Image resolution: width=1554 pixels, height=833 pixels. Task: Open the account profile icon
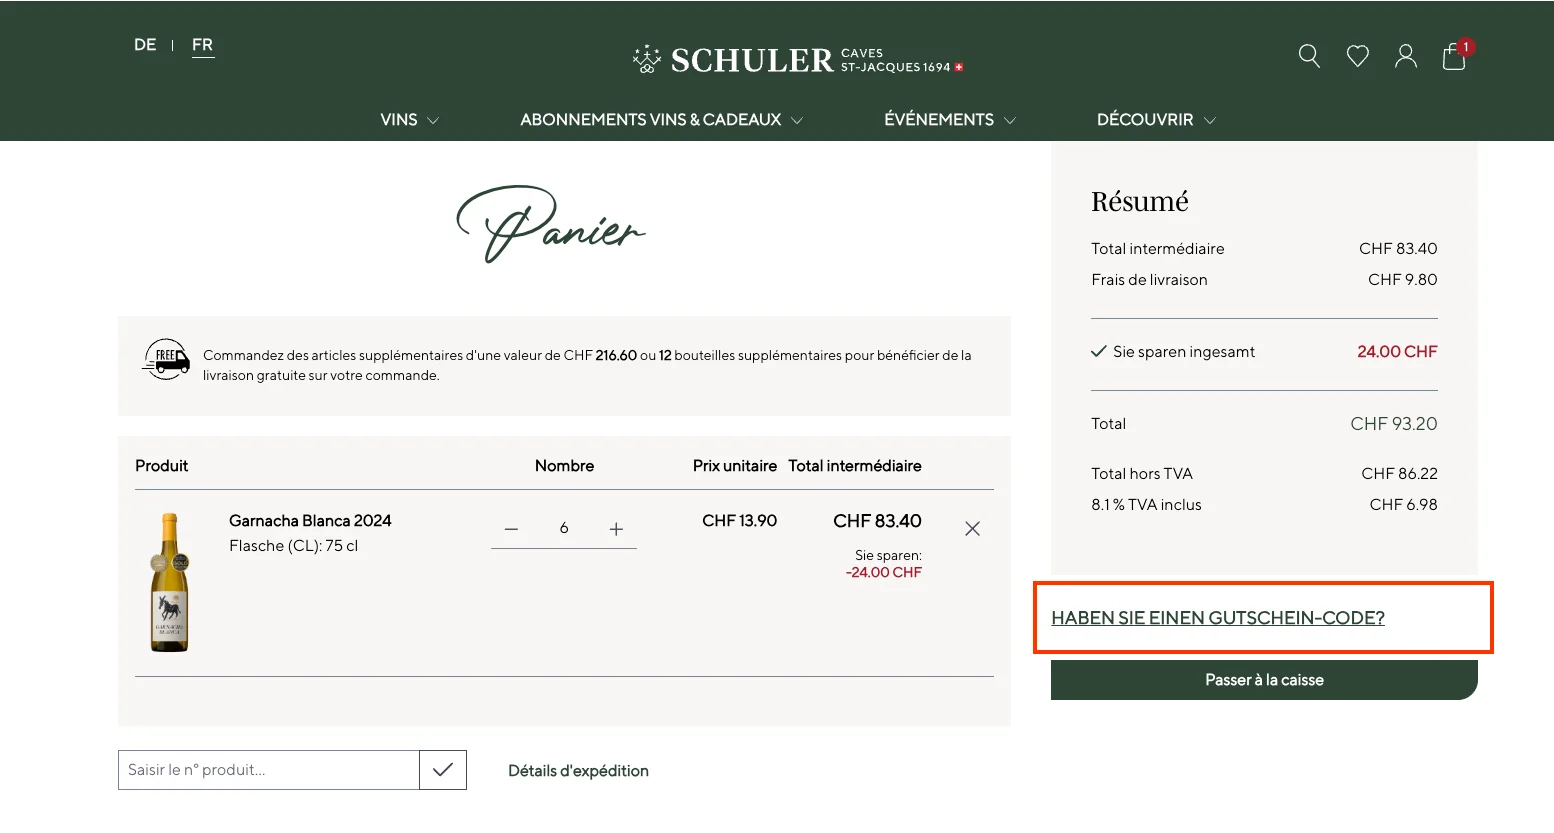(x=1405, y=56)
